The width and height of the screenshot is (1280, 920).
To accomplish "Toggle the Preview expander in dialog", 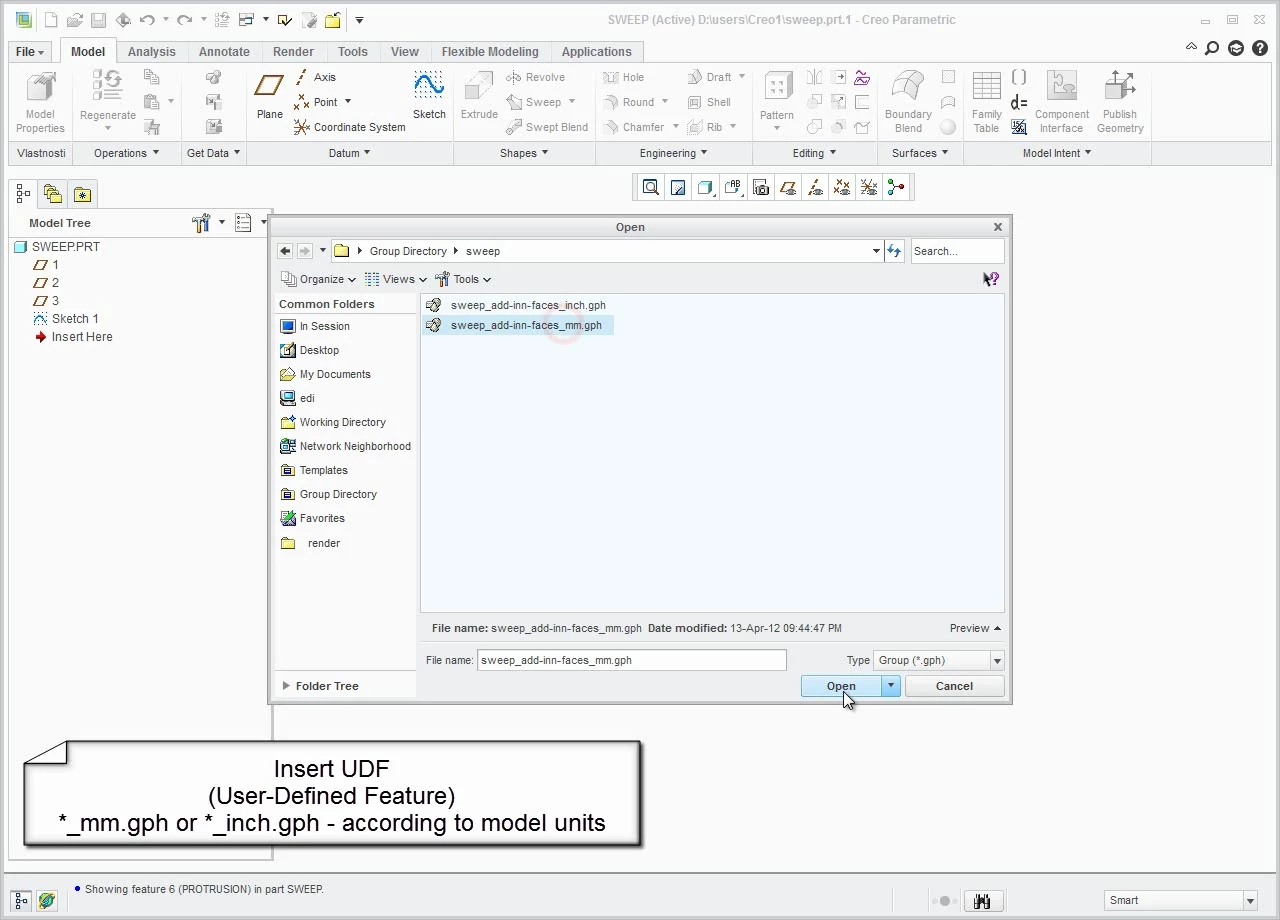I will coord(975,628).
